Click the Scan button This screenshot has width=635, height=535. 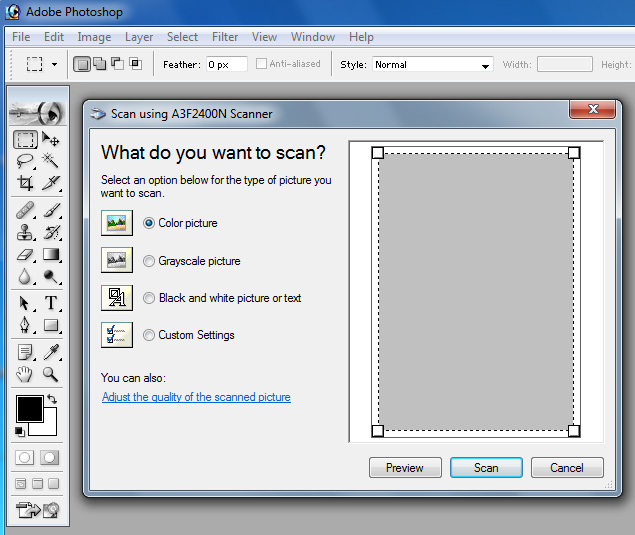[486, 468]
